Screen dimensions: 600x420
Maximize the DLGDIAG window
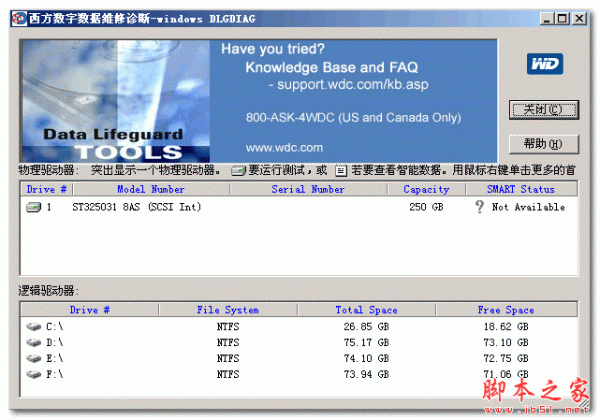click(562, 18)
